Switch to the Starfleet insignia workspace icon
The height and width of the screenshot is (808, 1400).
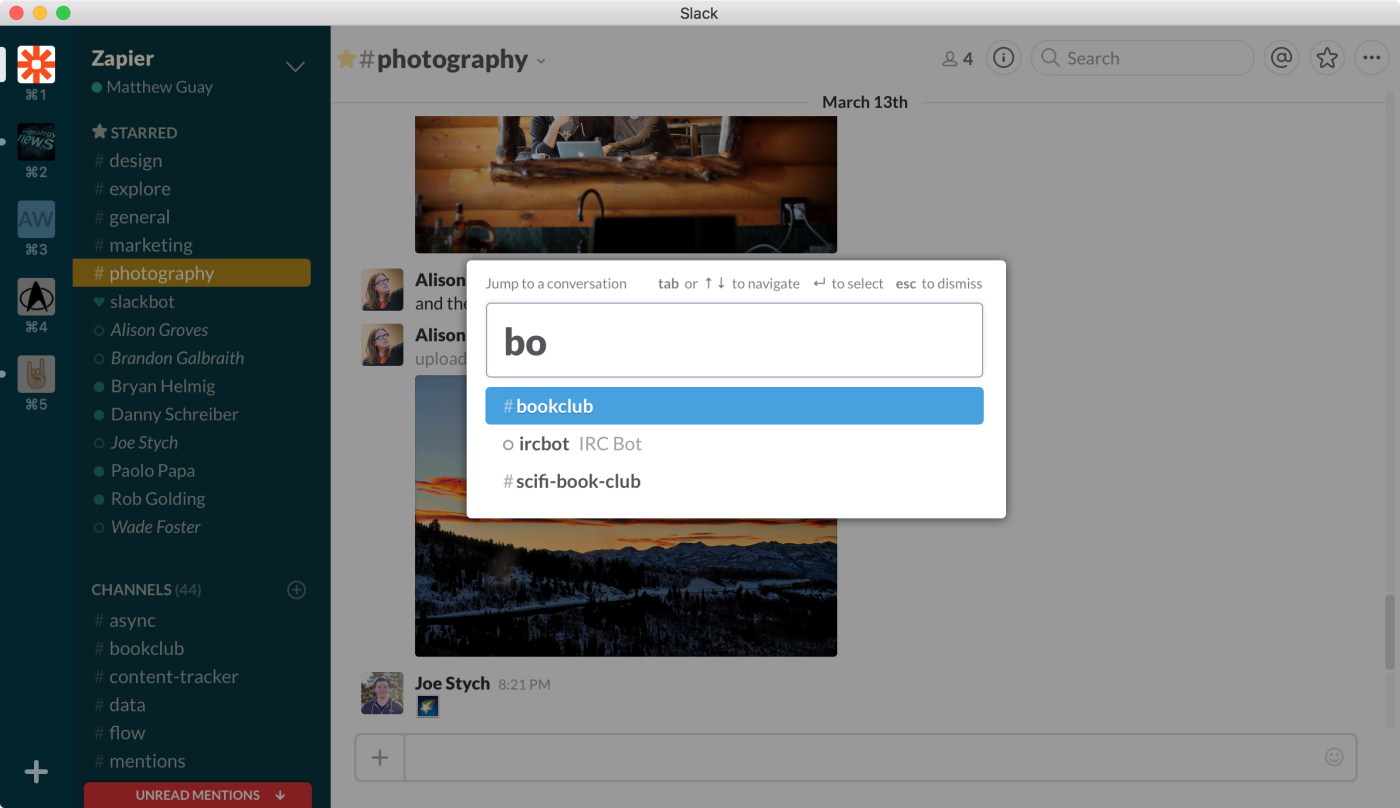click(36, 297)
